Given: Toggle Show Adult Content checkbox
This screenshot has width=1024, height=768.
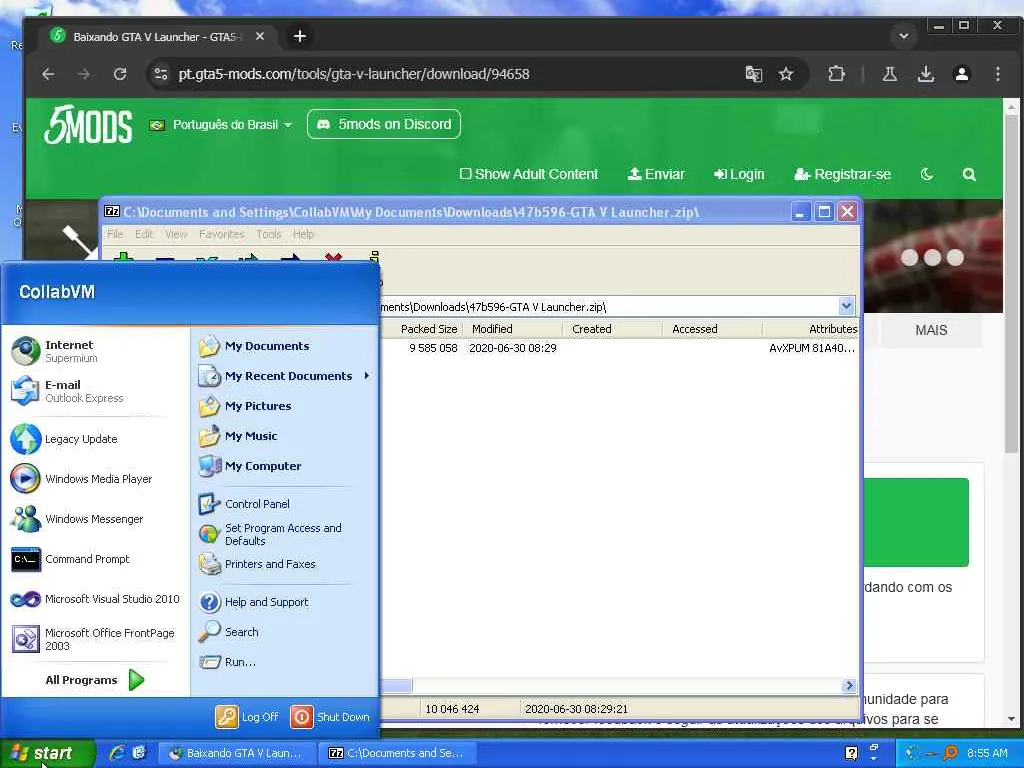Looking at the screenshot, I should (465, 174).
